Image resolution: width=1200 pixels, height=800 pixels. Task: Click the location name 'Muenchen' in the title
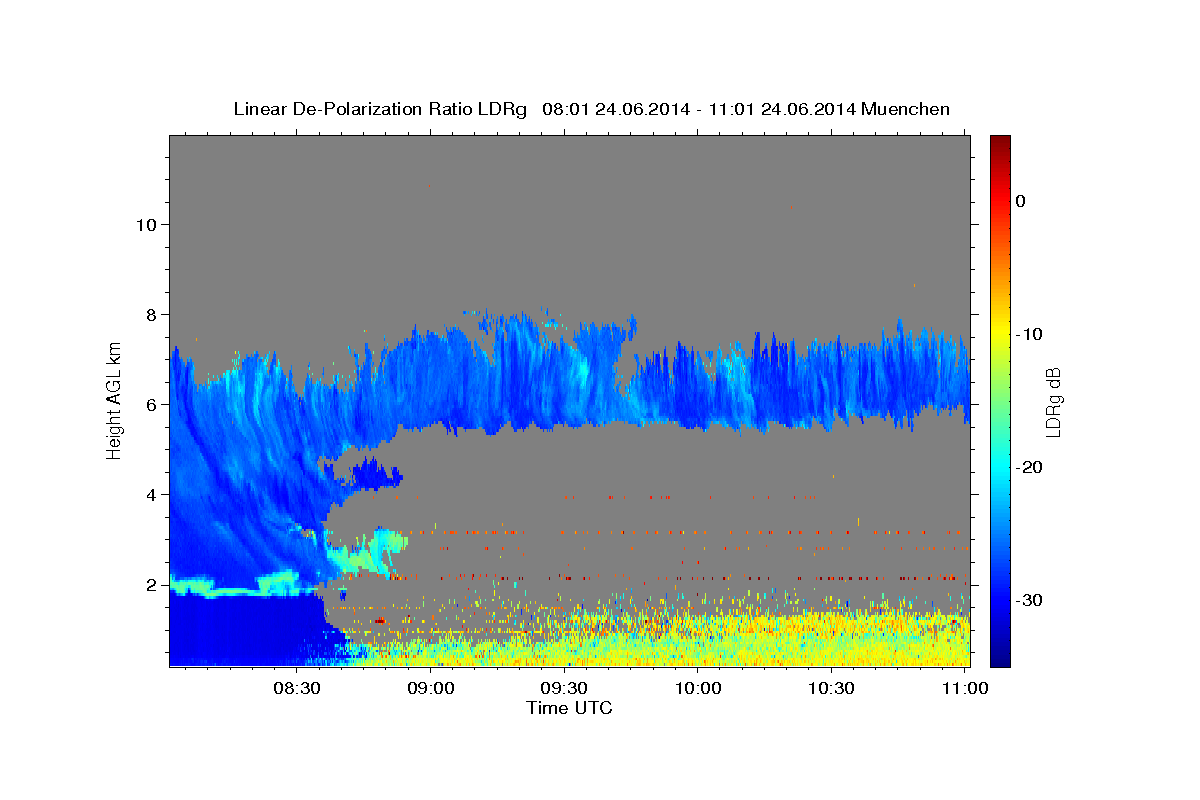tap(906, 109)
